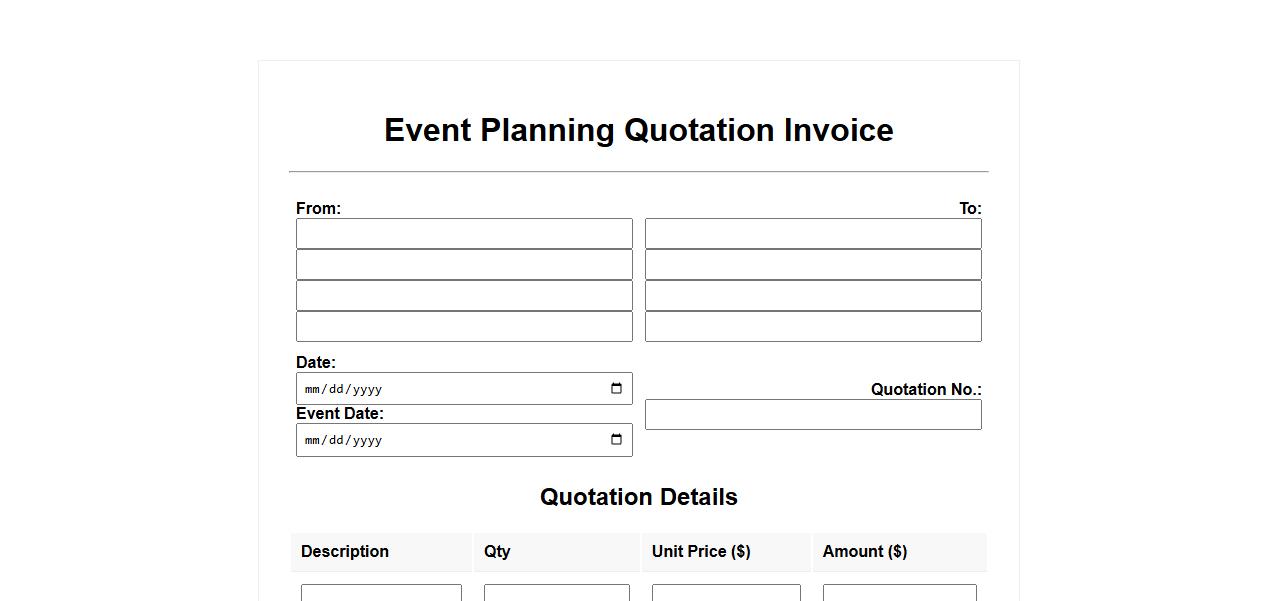Select the year segment of the Event Date field
The width and height of the screenshot is (1278, 601).
pos(366,441)
